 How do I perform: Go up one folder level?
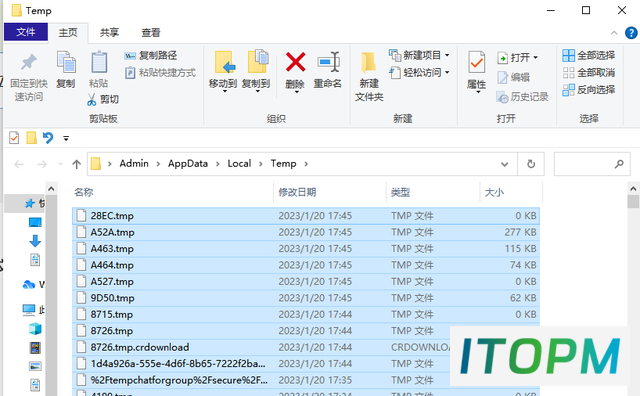tap(76, 164)
